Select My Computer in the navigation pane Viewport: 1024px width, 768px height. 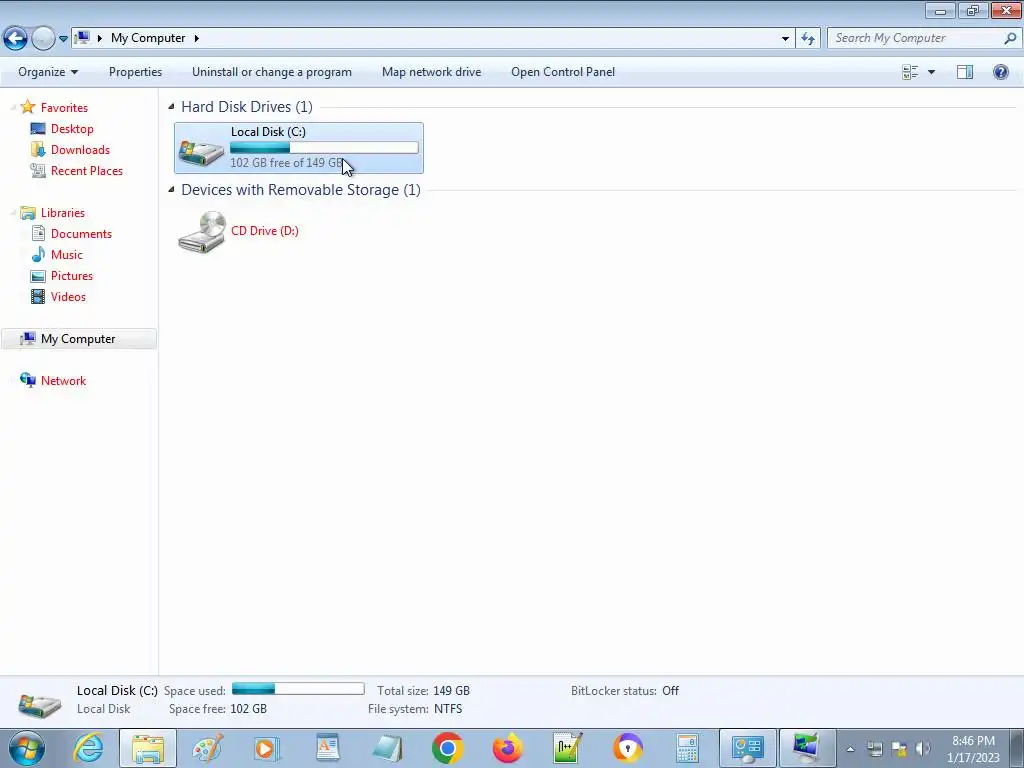78,339
